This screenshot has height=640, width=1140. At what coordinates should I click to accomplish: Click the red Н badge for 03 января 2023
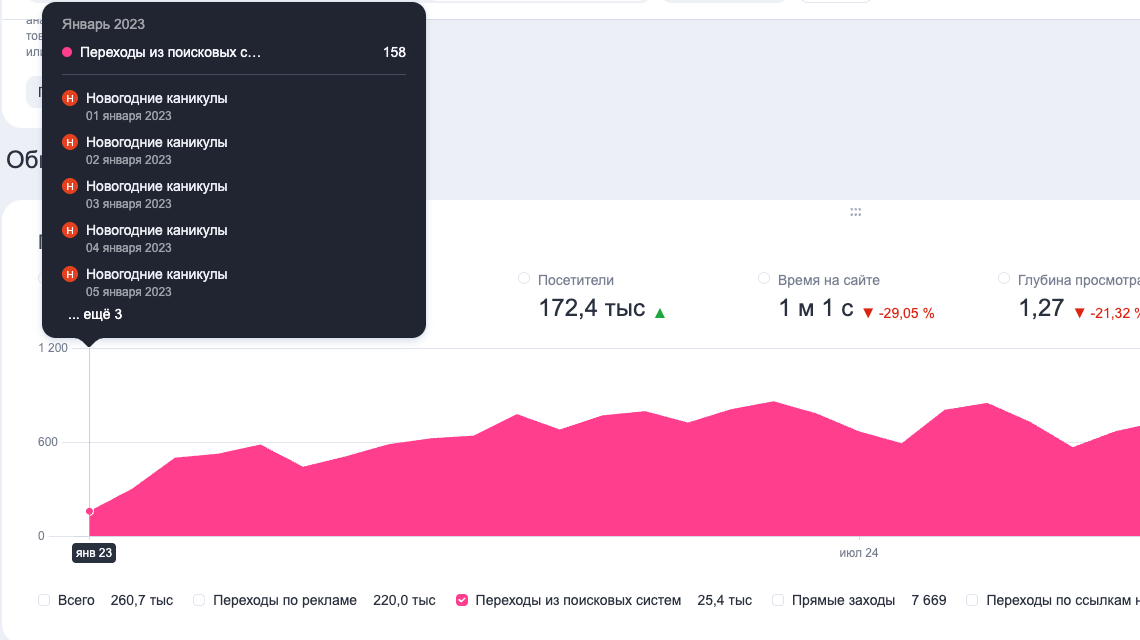coord(69,186)
